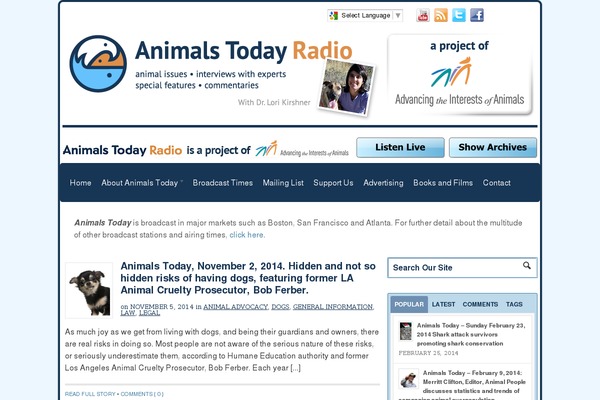Click the 'With Dr. Lori Kirshner' text
600x400 pixels.
[x=274, y=103]
